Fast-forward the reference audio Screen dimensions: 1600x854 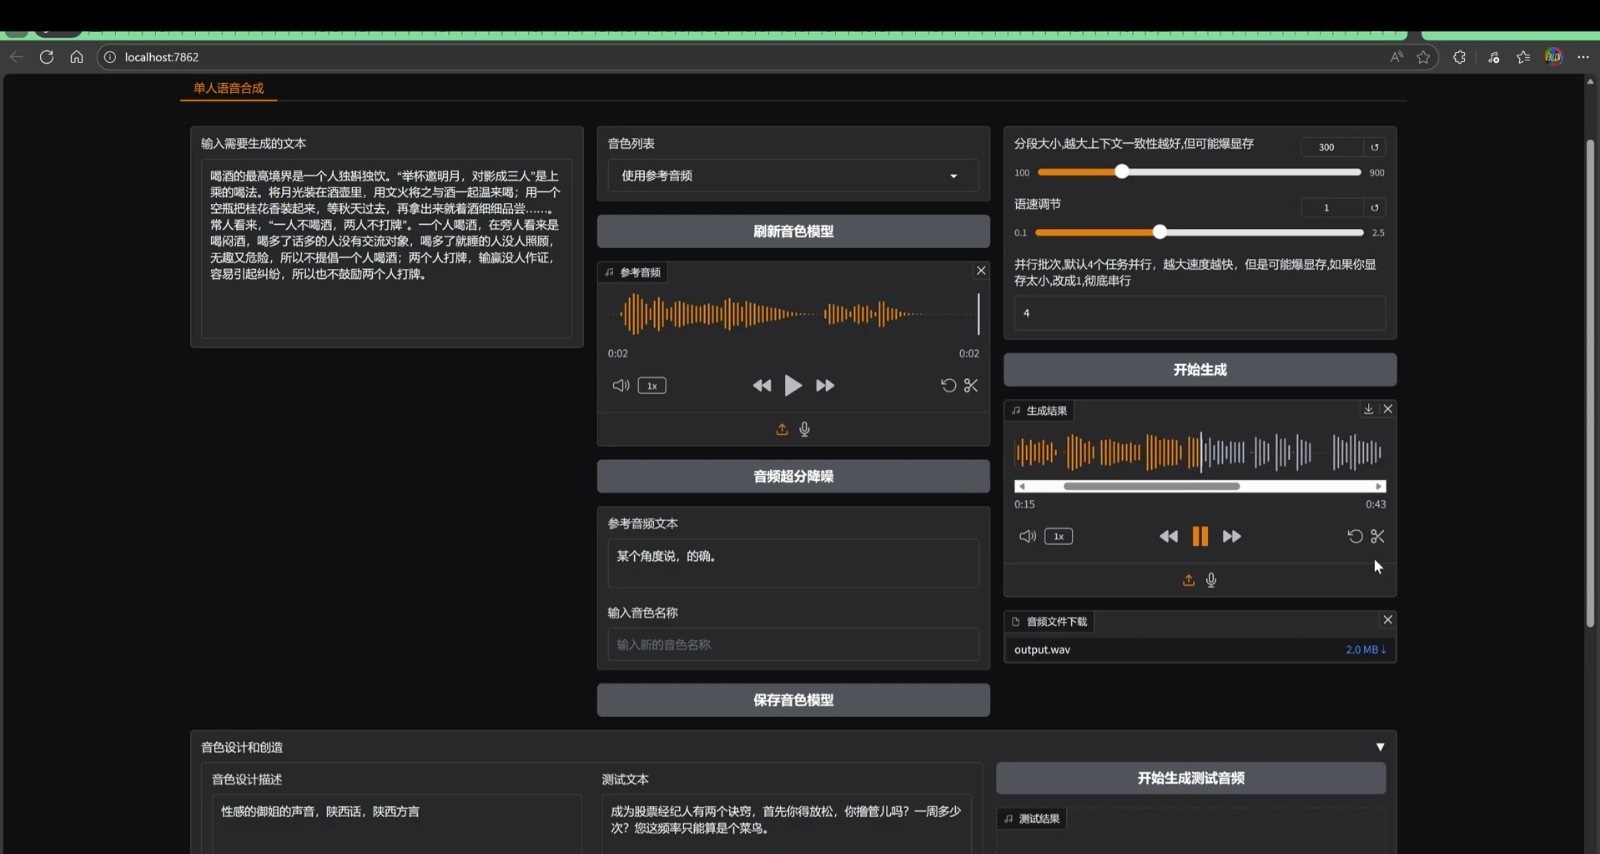(x=825, y=385)
